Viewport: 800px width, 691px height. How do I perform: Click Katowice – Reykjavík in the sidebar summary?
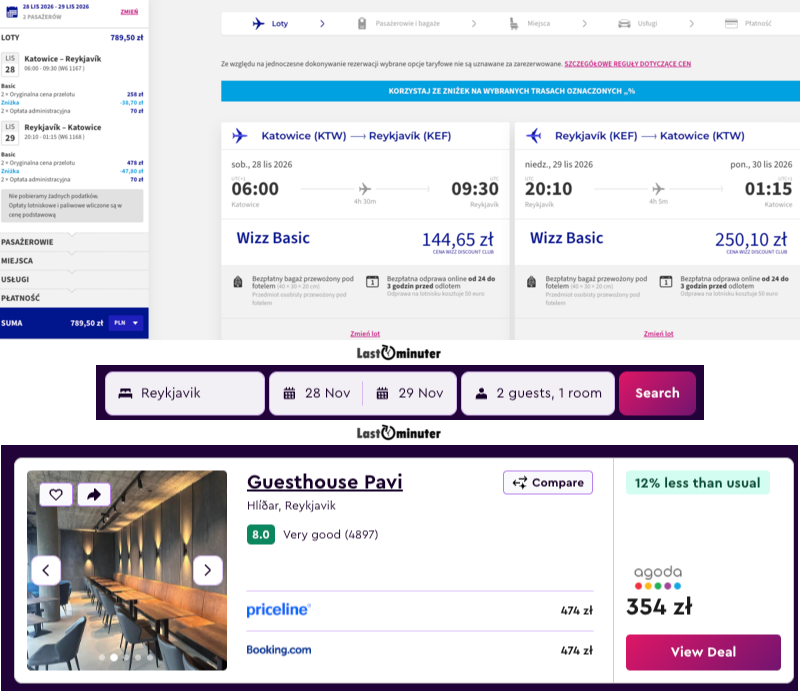[63, 59]
